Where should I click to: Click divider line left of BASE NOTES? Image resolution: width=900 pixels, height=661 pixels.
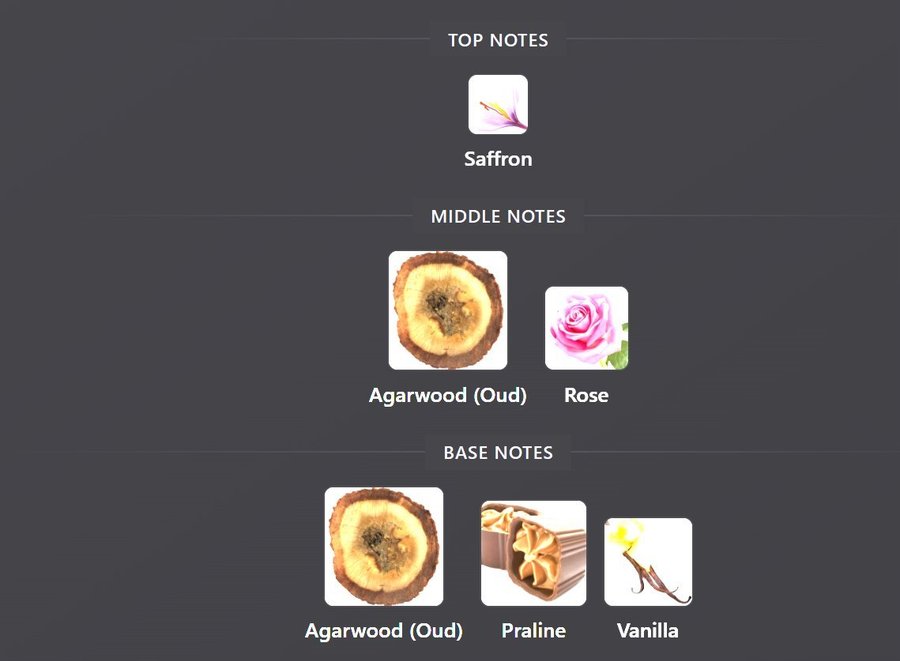click(x=253, y=452)
